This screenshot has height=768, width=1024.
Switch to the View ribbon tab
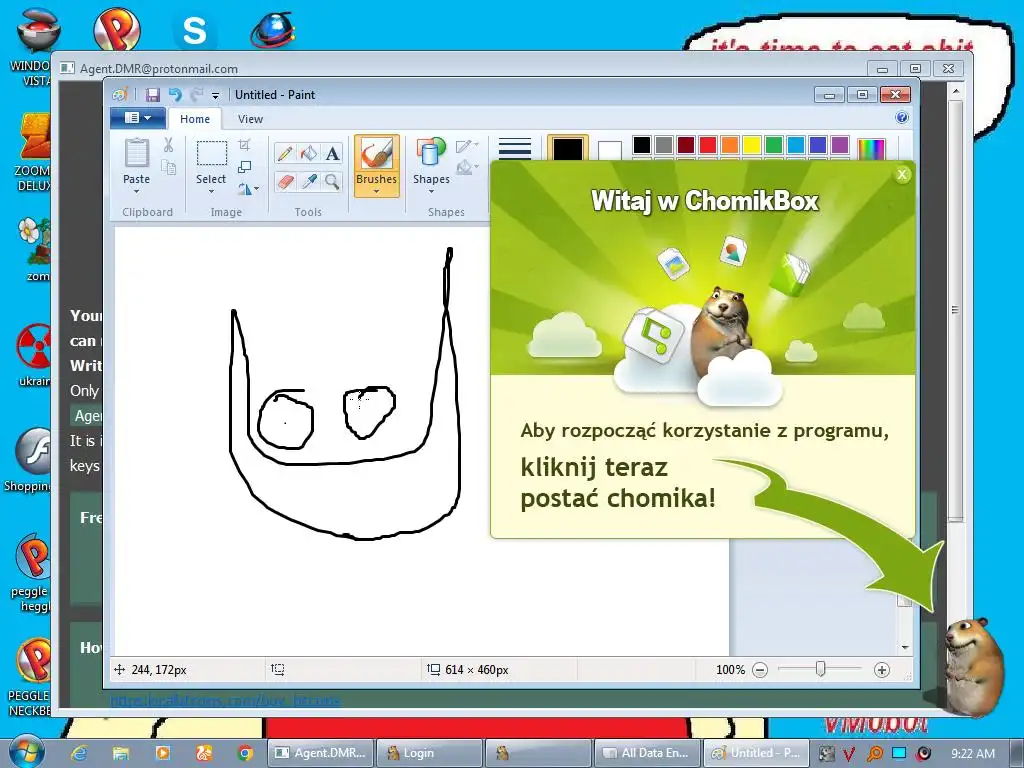250,119
